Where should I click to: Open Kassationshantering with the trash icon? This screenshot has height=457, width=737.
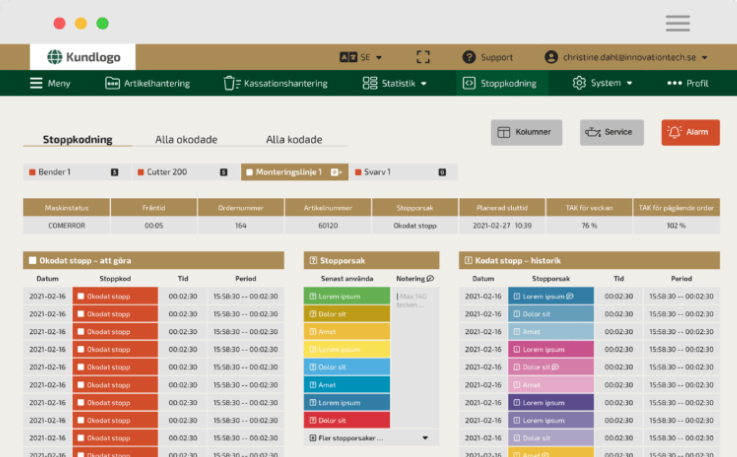pyautogui.click(x=232, y=83)
